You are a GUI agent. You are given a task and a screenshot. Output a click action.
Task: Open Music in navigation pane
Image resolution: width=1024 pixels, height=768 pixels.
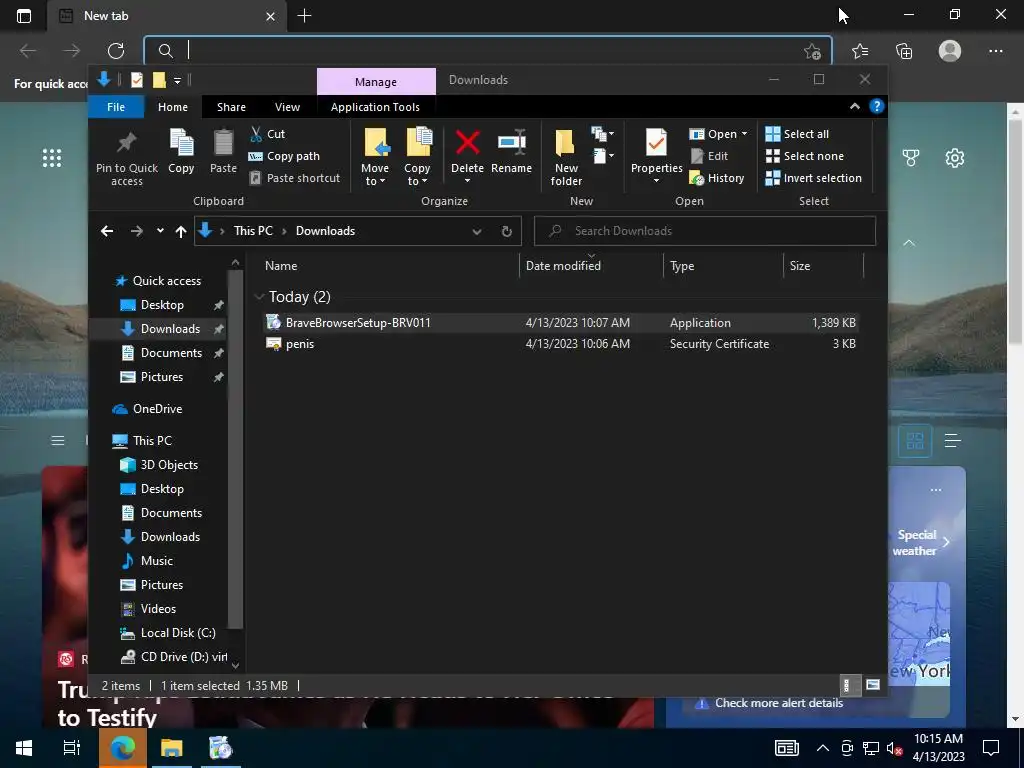pos(157,561)
